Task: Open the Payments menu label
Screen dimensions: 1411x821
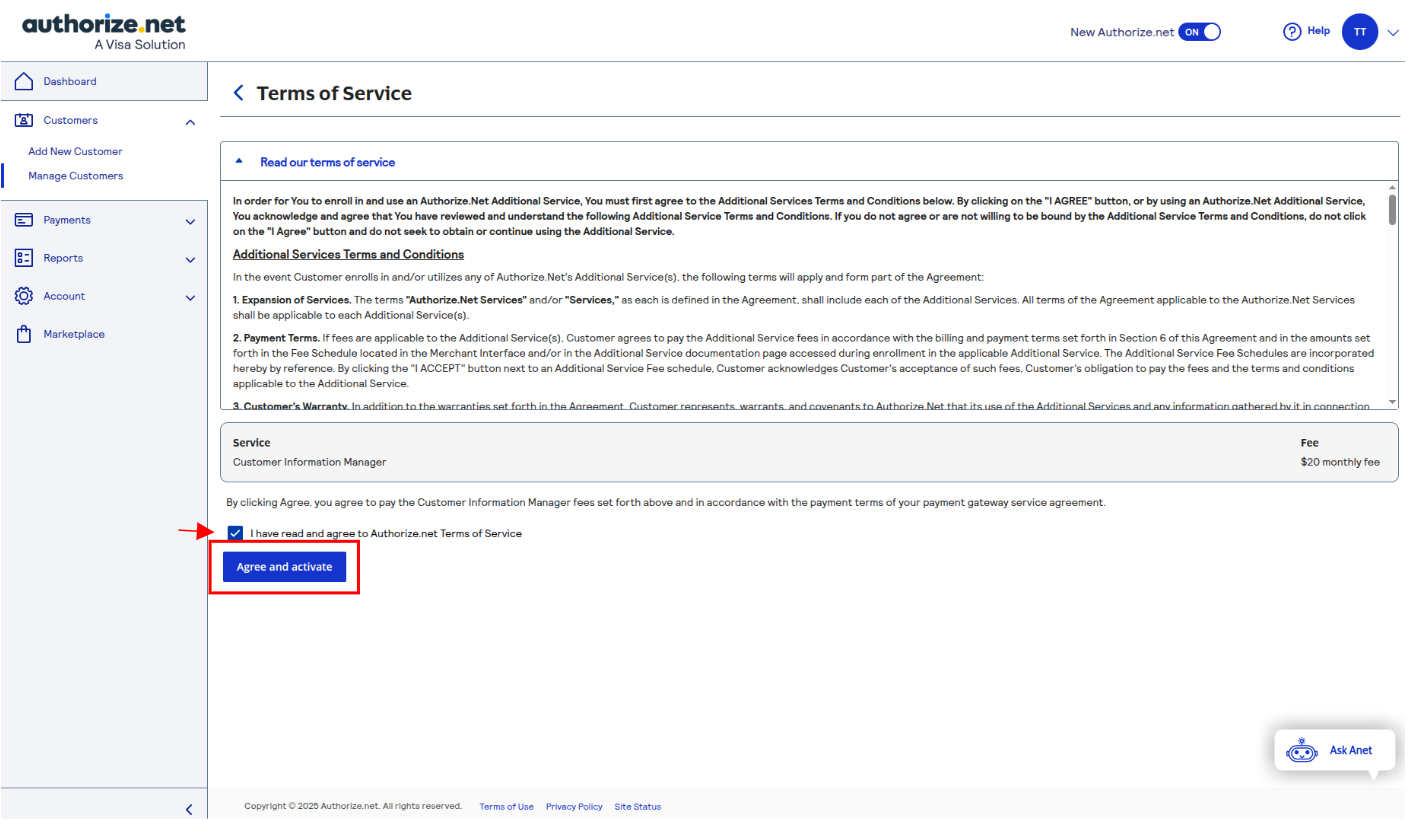Action: pos(67,220)
